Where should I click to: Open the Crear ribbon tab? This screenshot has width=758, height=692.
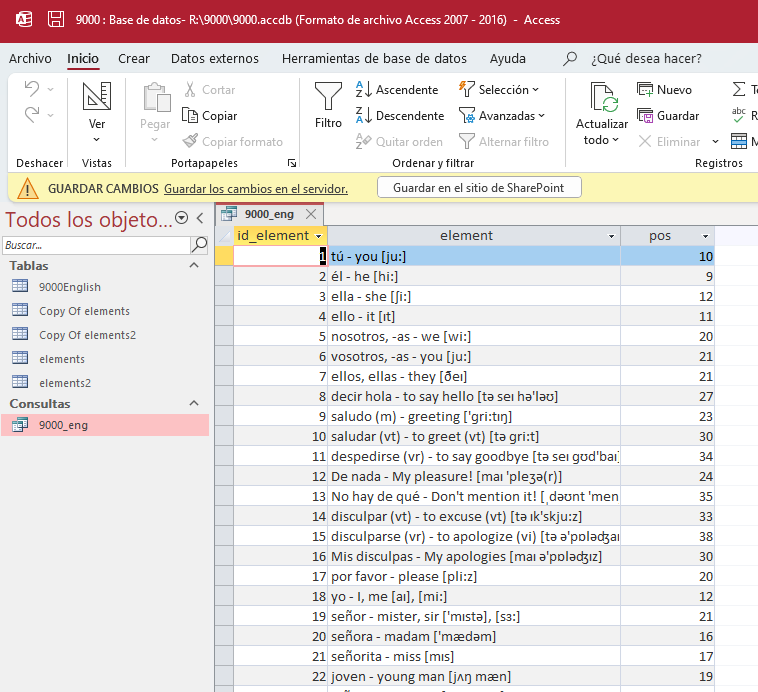[x=134, y=59]
